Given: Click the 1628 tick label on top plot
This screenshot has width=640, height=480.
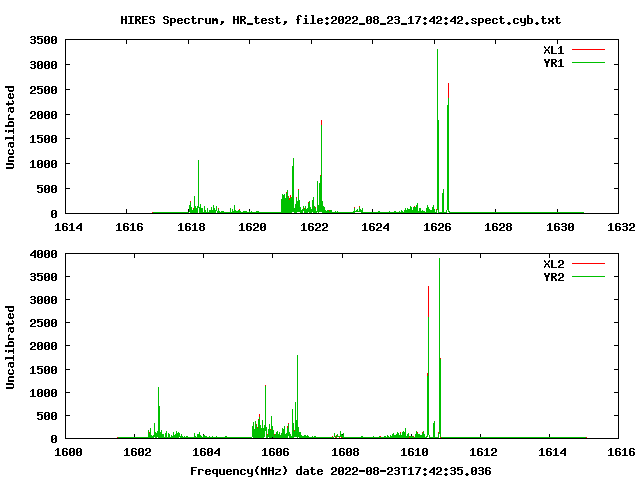Looking at the screenshot, I should (x=498, y=227).
